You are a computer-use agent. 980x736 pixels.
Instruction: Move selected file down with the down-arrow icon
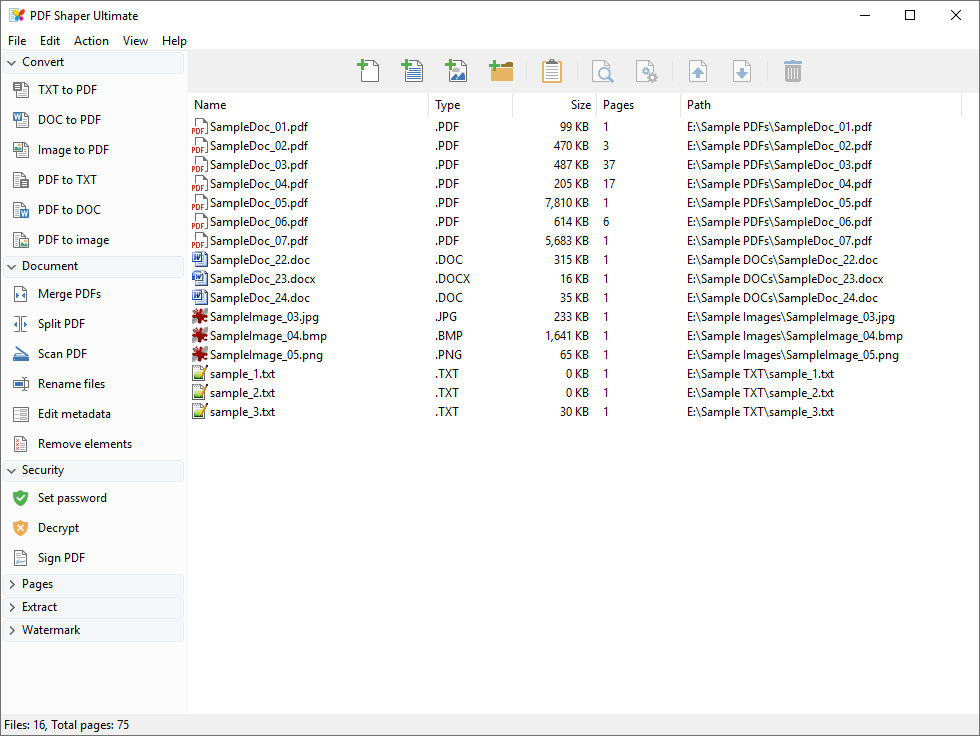(740, 70)
